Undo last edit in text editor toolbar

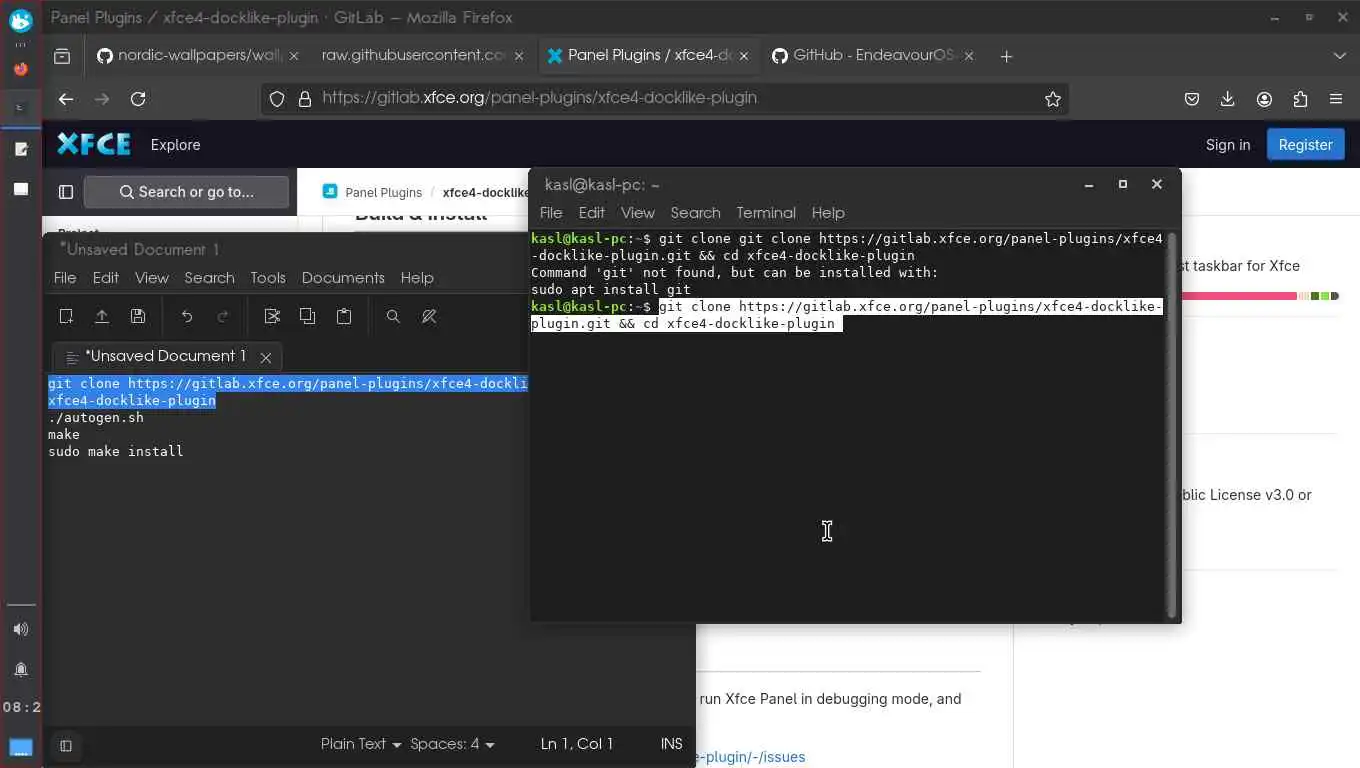tap(187, 316)
